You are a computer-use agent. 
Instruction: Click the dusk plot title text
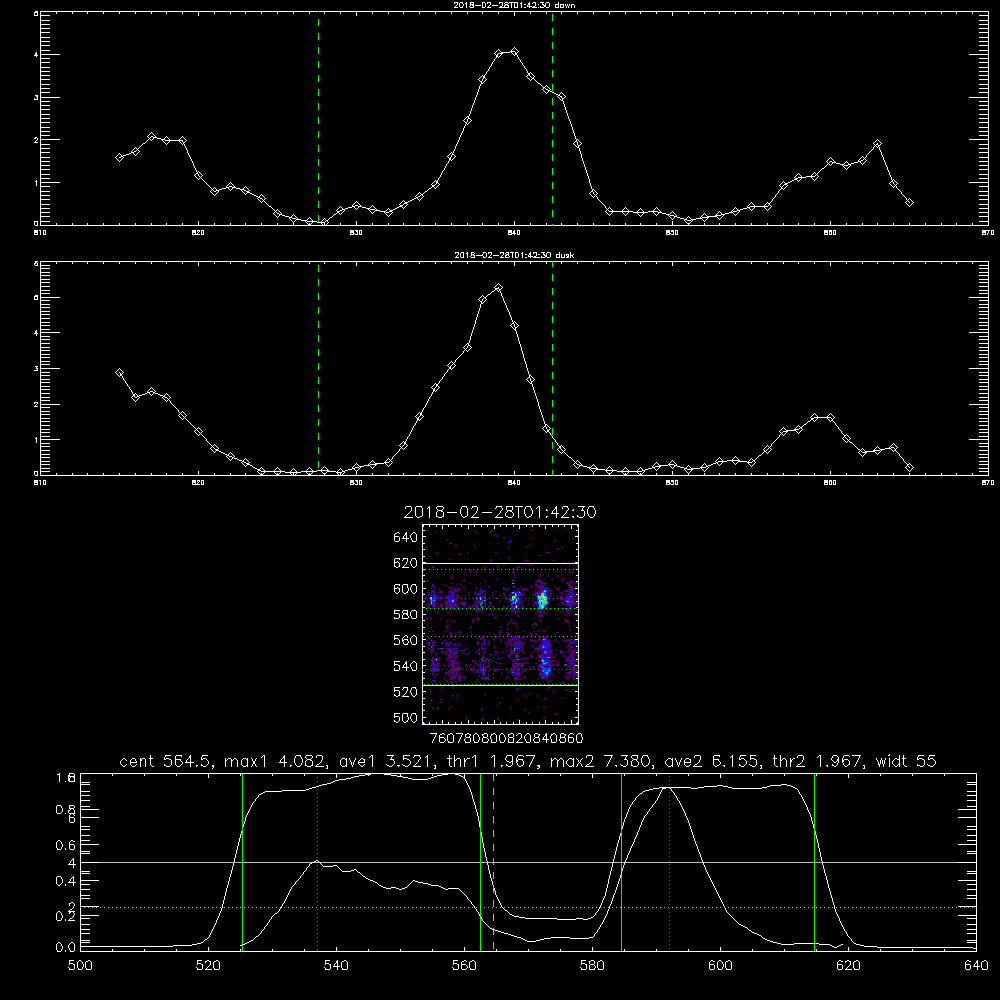point(514,255)
